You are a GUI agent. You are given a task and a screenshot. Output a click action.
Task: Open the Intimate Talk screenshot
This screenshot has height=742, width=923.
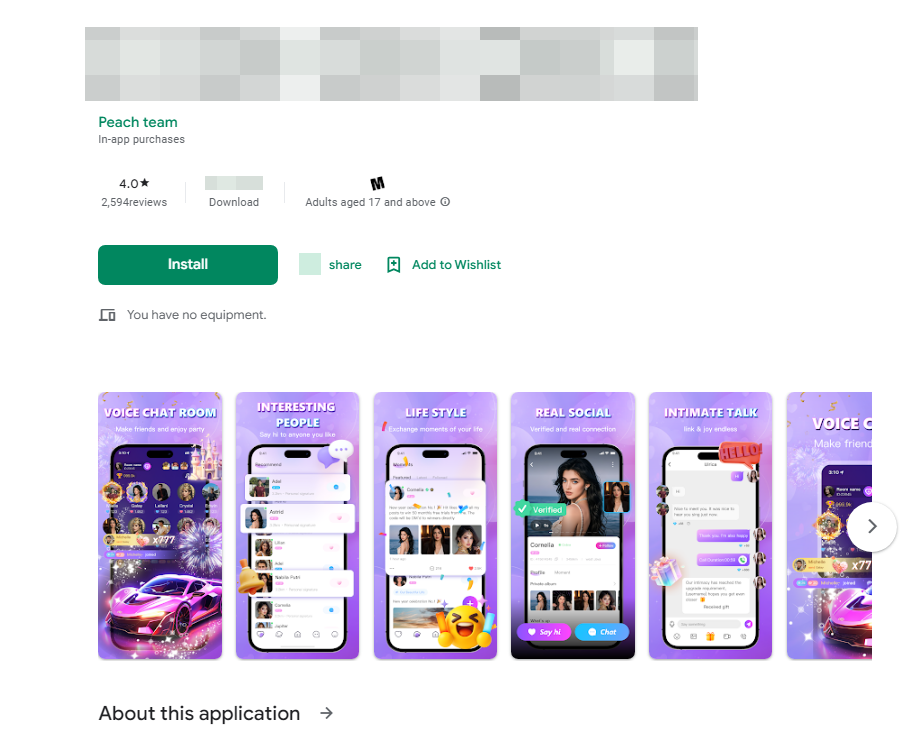710,525
